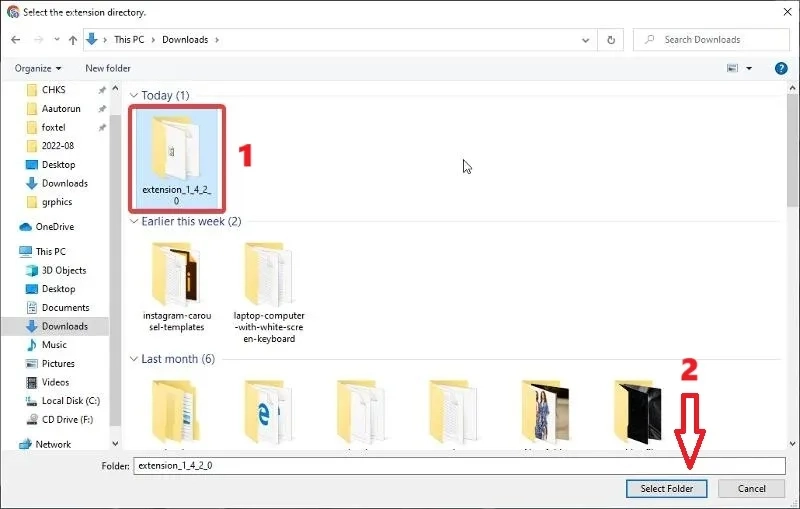Viewport: 800px width, 509px height.
Task: Refresh the Downloads folder view
Action: 611,40
